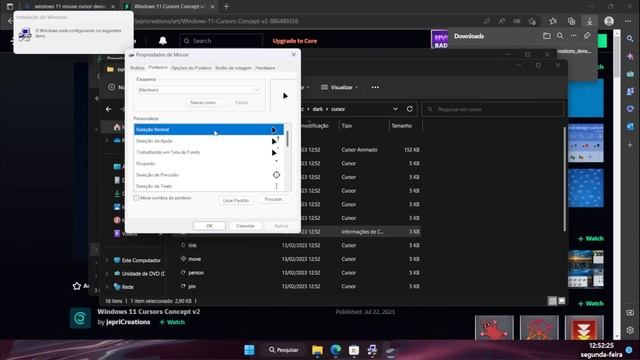Open the Esquema scheme dropdown
640x360 pixels.
pyautogui.click(x=199, y=90)
